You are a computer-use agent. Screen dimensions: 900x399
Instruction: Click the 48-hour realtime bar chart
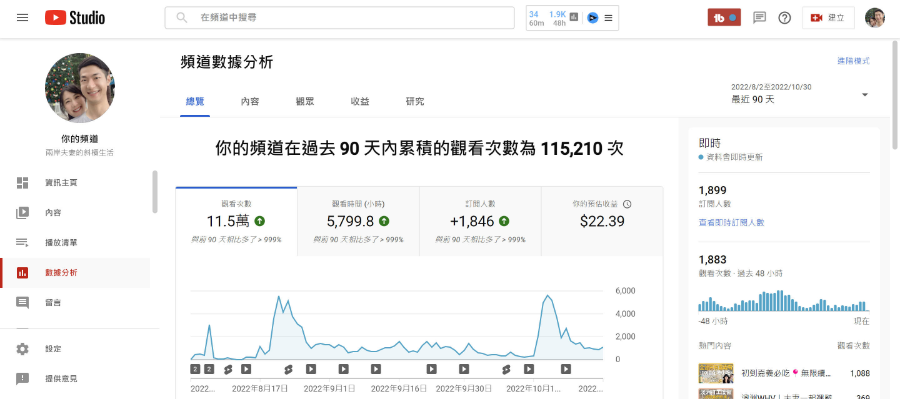[x=783, y=300]
